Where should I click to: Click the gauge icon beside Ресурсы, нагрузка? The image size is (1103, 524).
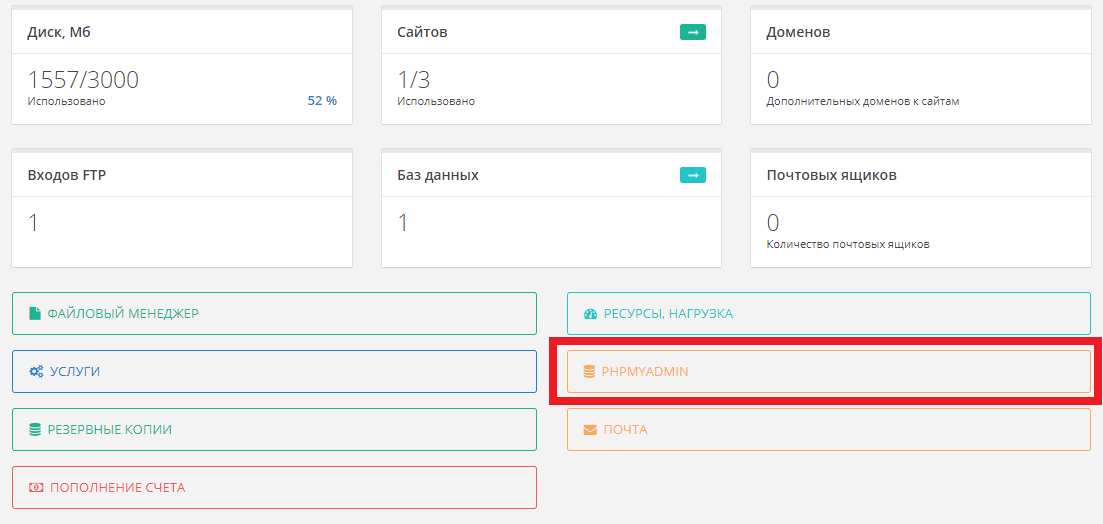click(590, 314)
